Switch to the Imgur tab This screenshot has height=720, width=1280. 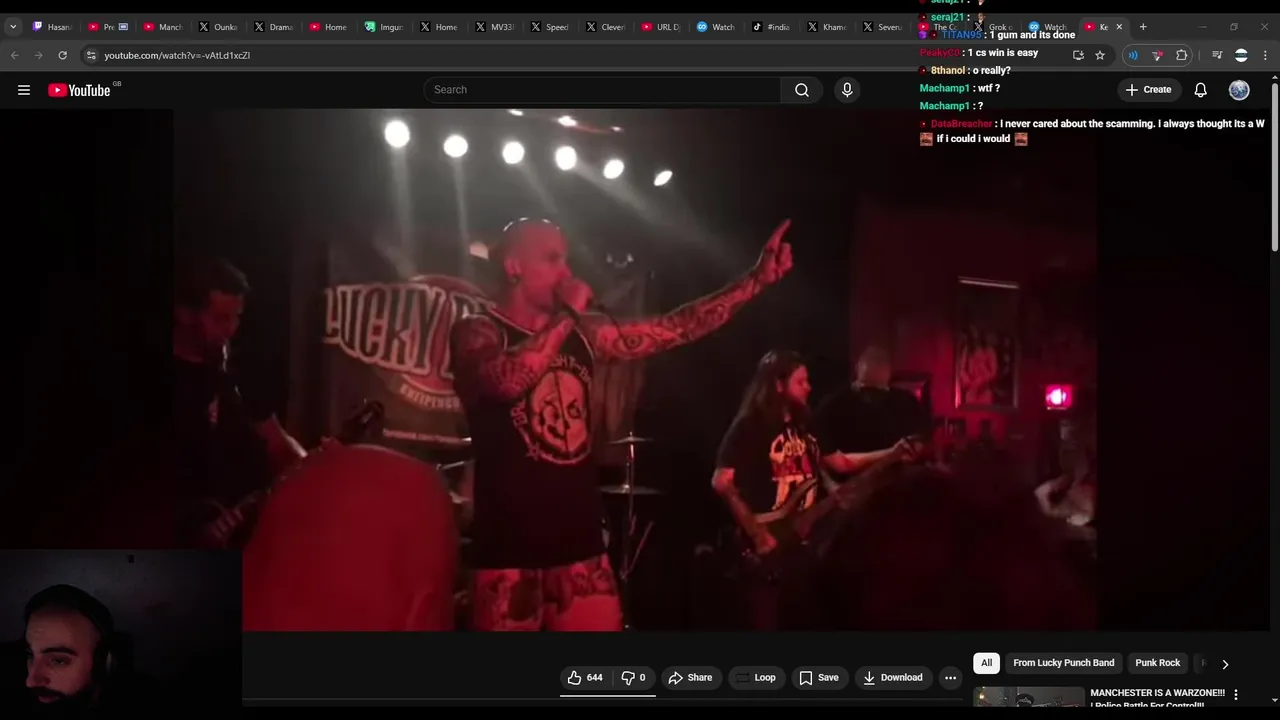coord(384,27)
